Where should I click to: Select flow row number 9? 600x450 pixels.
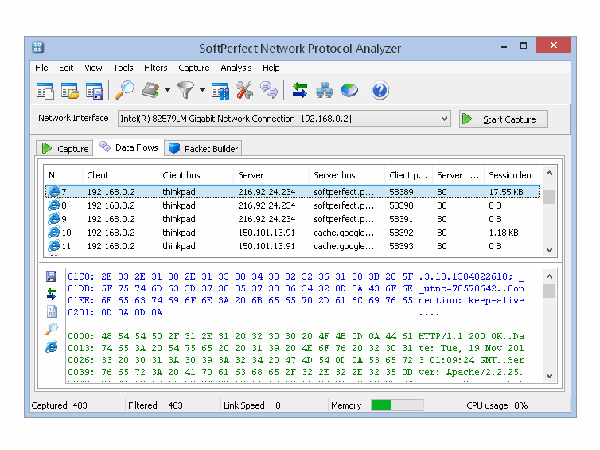[292, 219]
